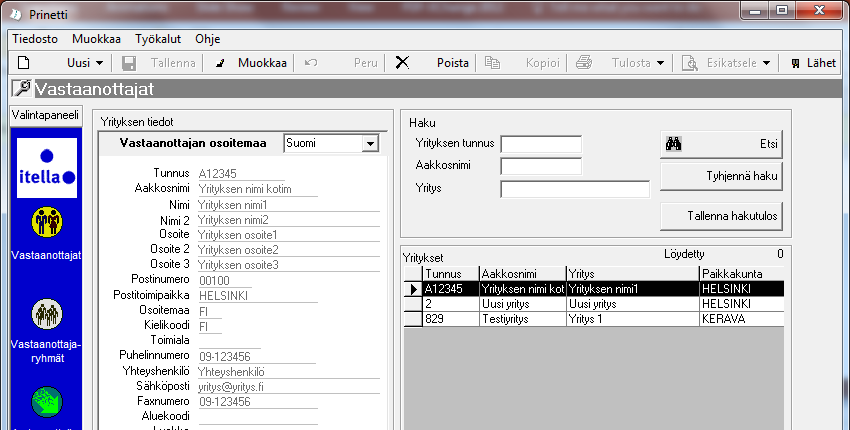Click the Postitoimipaikka field HELSINKI
Viewport: 850px width, 430px height.
tap(257, 296)
